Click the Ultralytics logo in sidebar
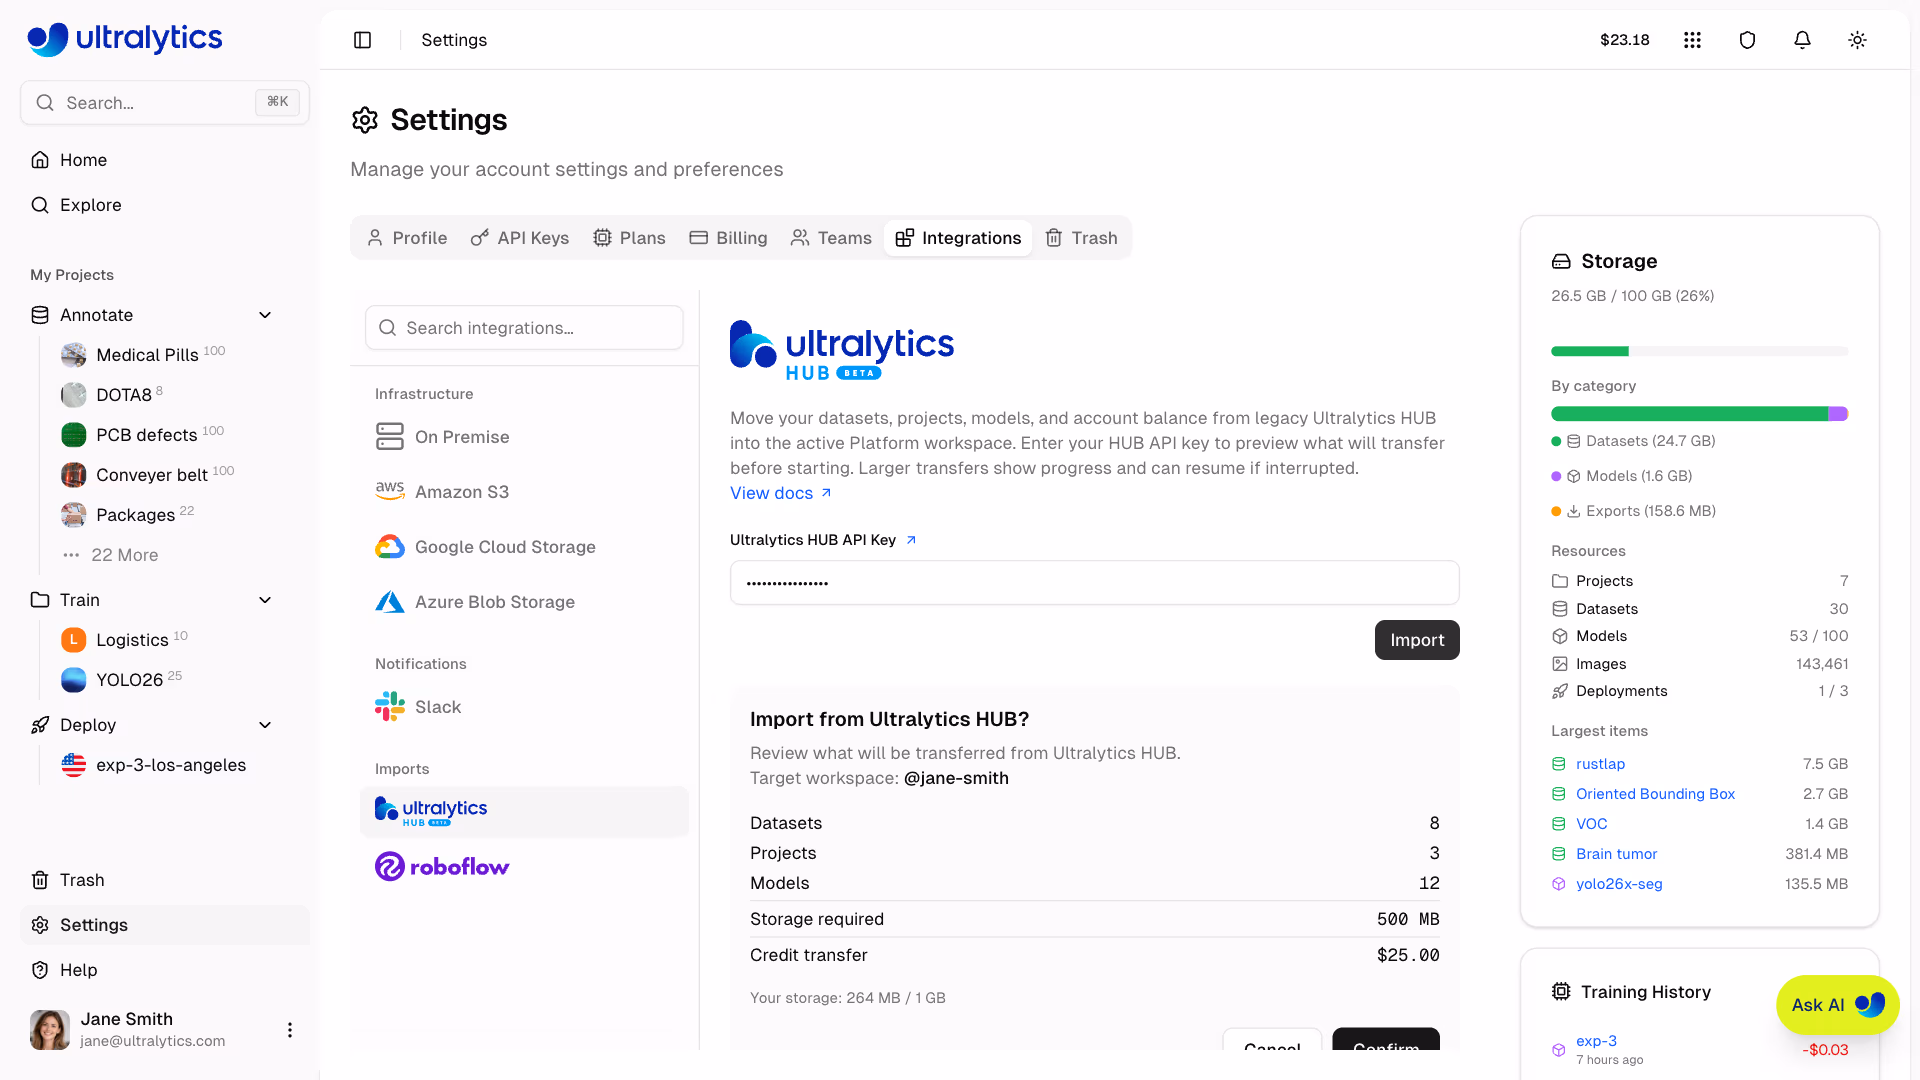Image resolution: width=1920 pixels, height=1080 pixels. coord(125,39)
